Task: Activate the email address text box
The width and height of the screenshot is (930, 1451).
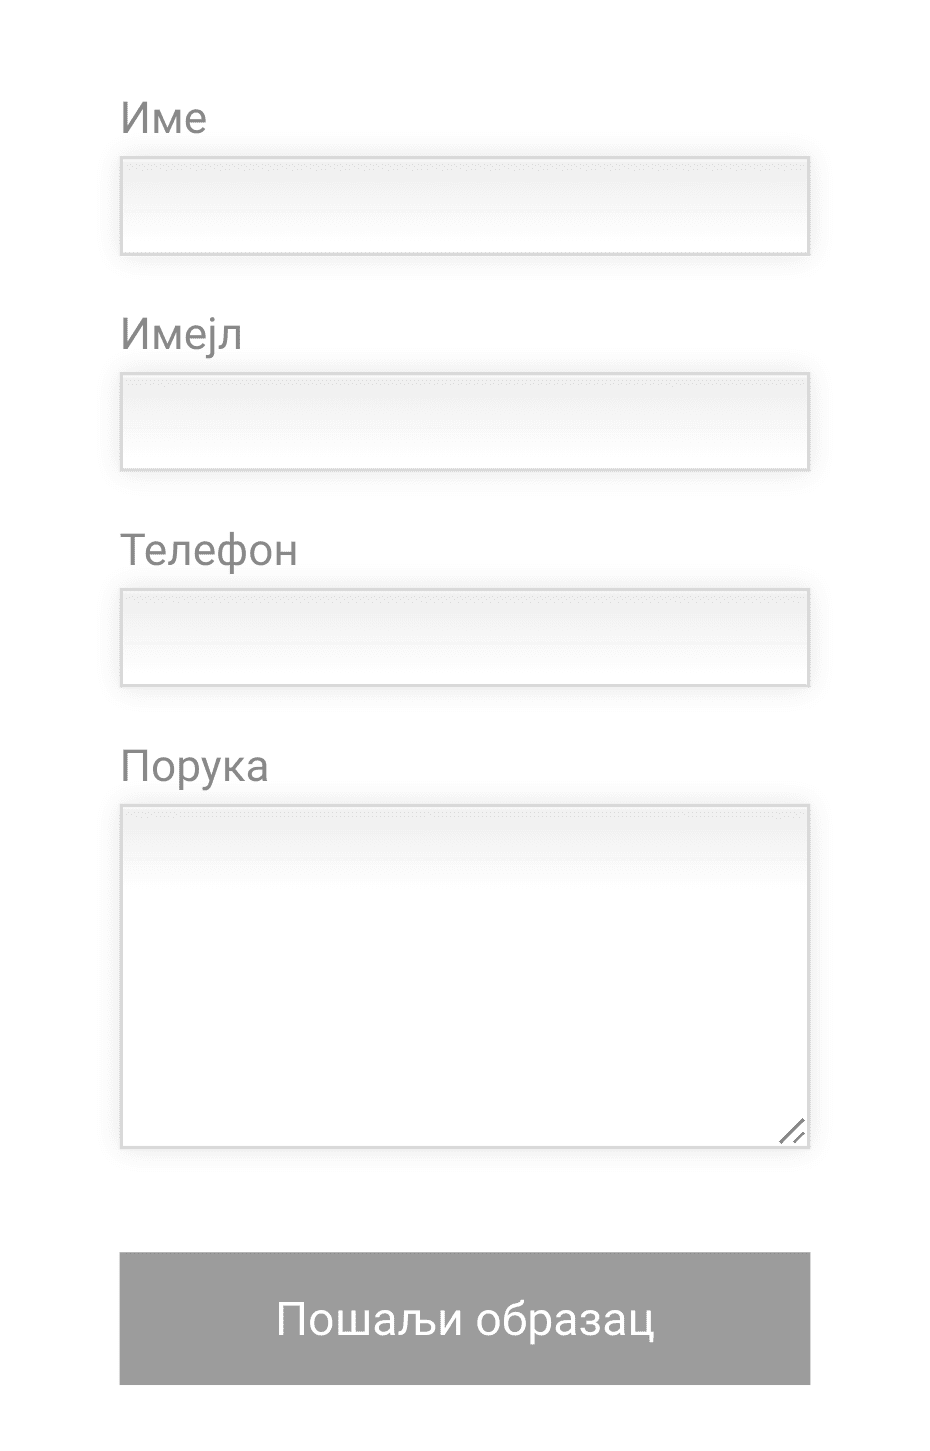Action: pos(464,422)
